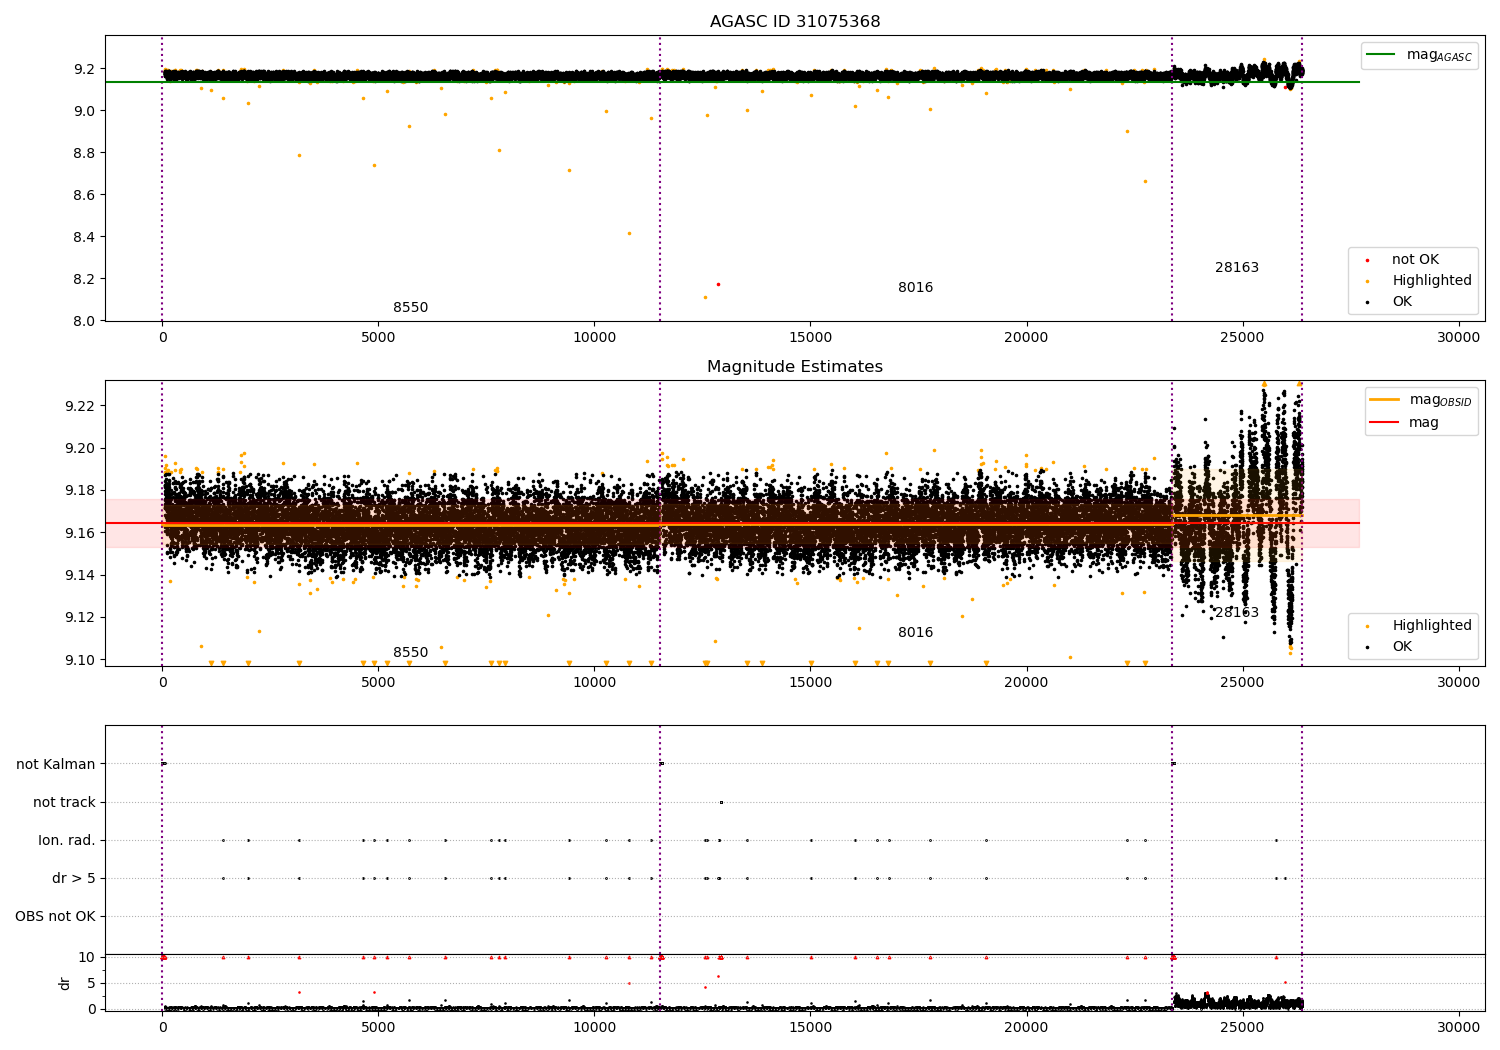Viewport: 1500px width, 1050px height.
Task: Select the green mag AGASC legend line
Action: tap(1381, 55)
